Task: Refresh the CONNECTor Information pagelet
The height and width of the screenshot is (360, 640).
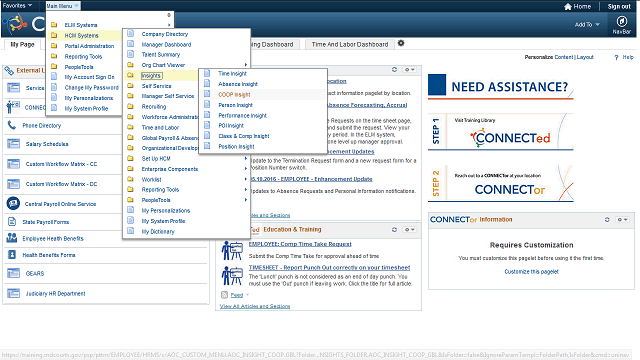Action: coord(607,220)
